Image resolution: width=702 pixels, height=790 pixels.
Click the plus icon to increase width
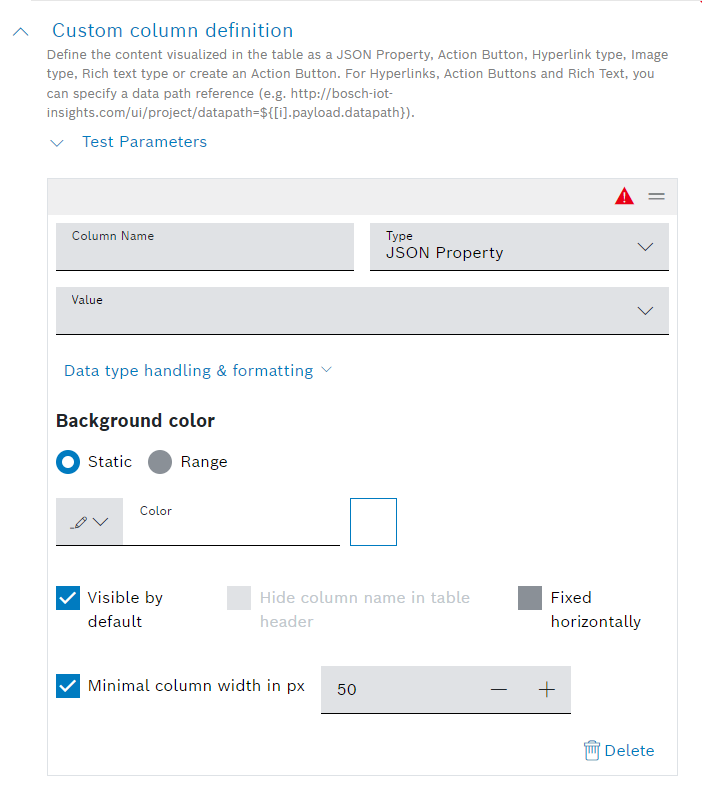point(547,690)
